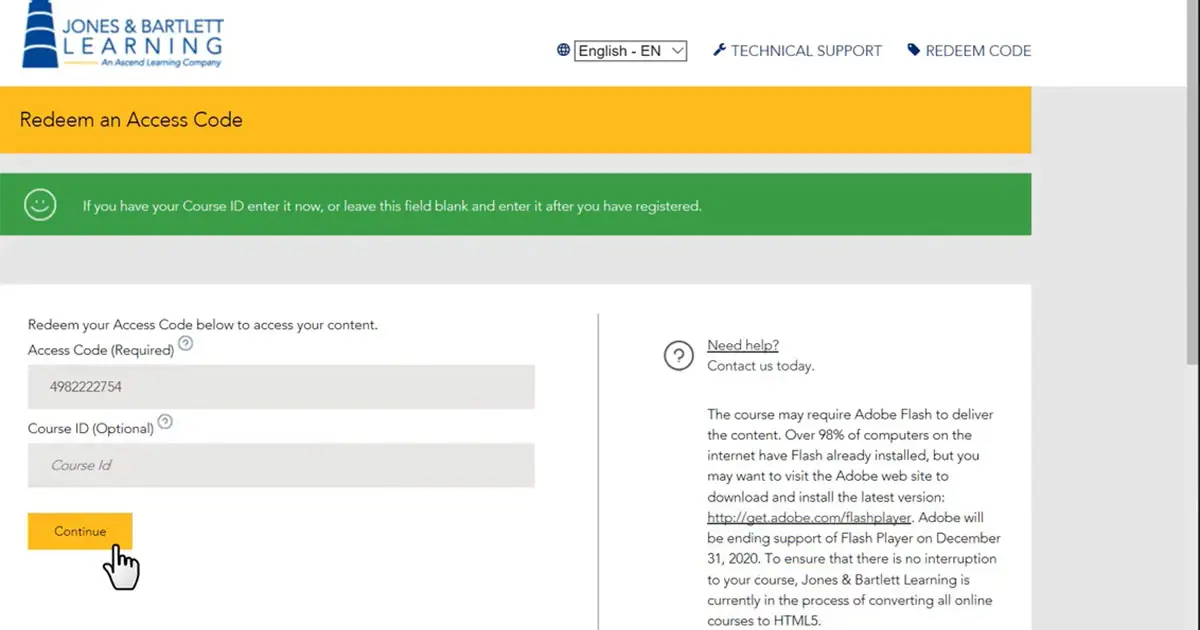Screen dimensions: 1200x630
Task: Open the Technical Support page
Action: pyautogui.click(x=805, y=50)
